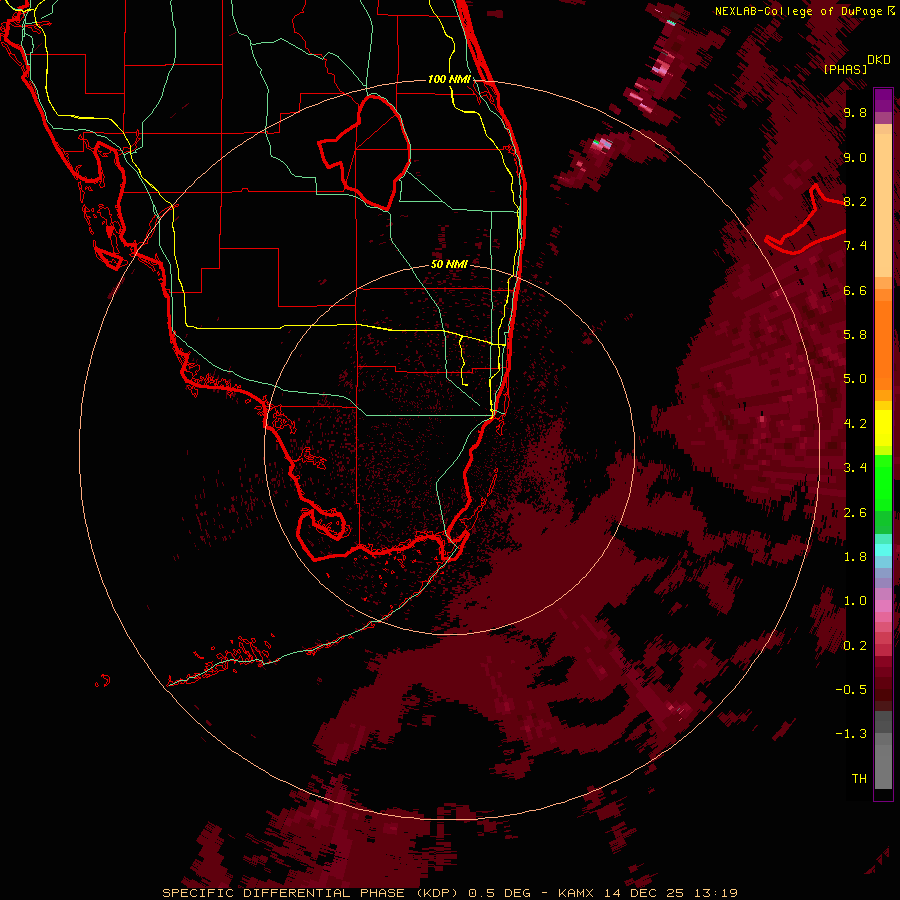
Task: Click the "(KDP)" product code in caption
Action: [437, 893]
